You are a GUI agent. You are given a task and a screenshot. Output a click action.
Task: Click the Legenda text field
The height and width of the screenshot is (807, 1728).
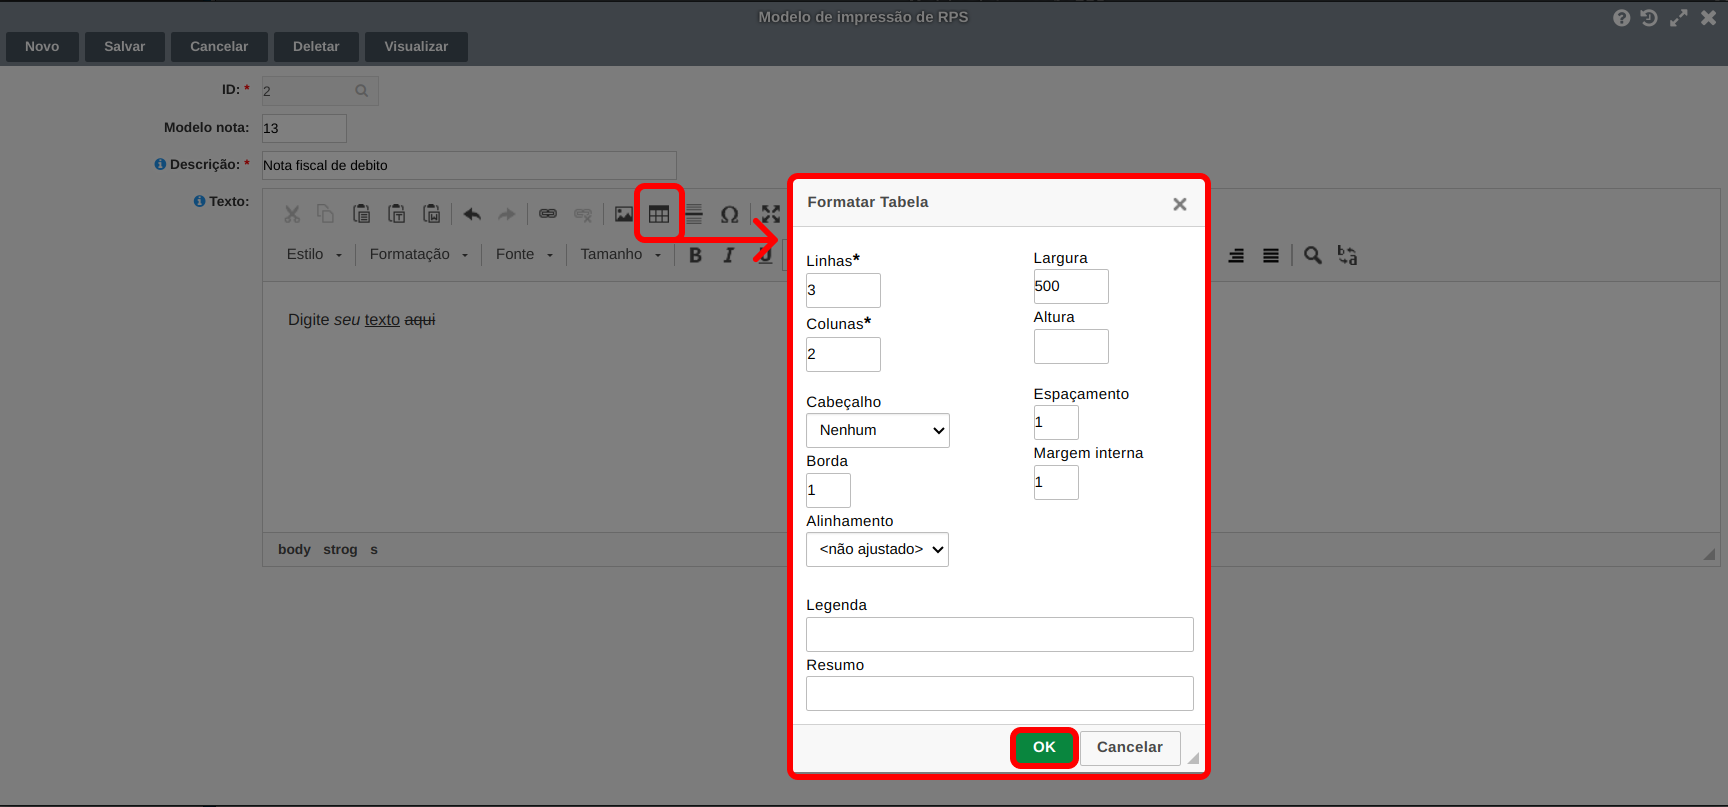(x=1000, y=634)
